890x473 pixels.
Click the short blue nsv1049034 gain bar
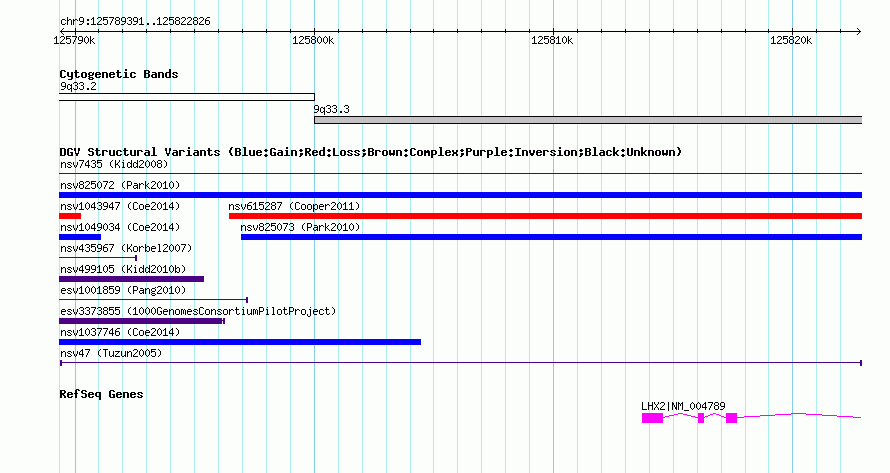click(80, 237)
